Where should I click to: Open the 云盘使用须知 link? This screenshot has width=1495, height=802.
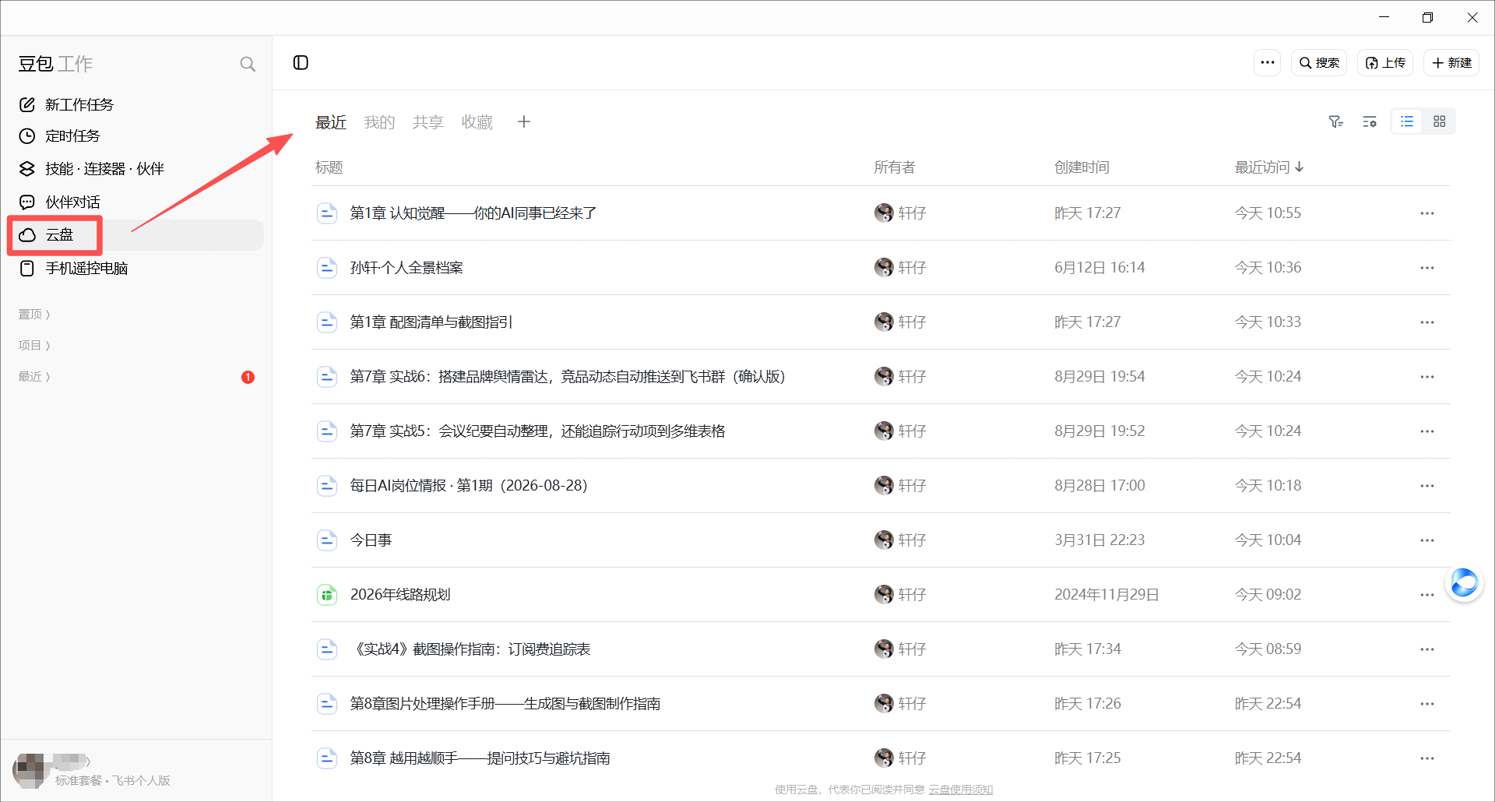[960, 790]
